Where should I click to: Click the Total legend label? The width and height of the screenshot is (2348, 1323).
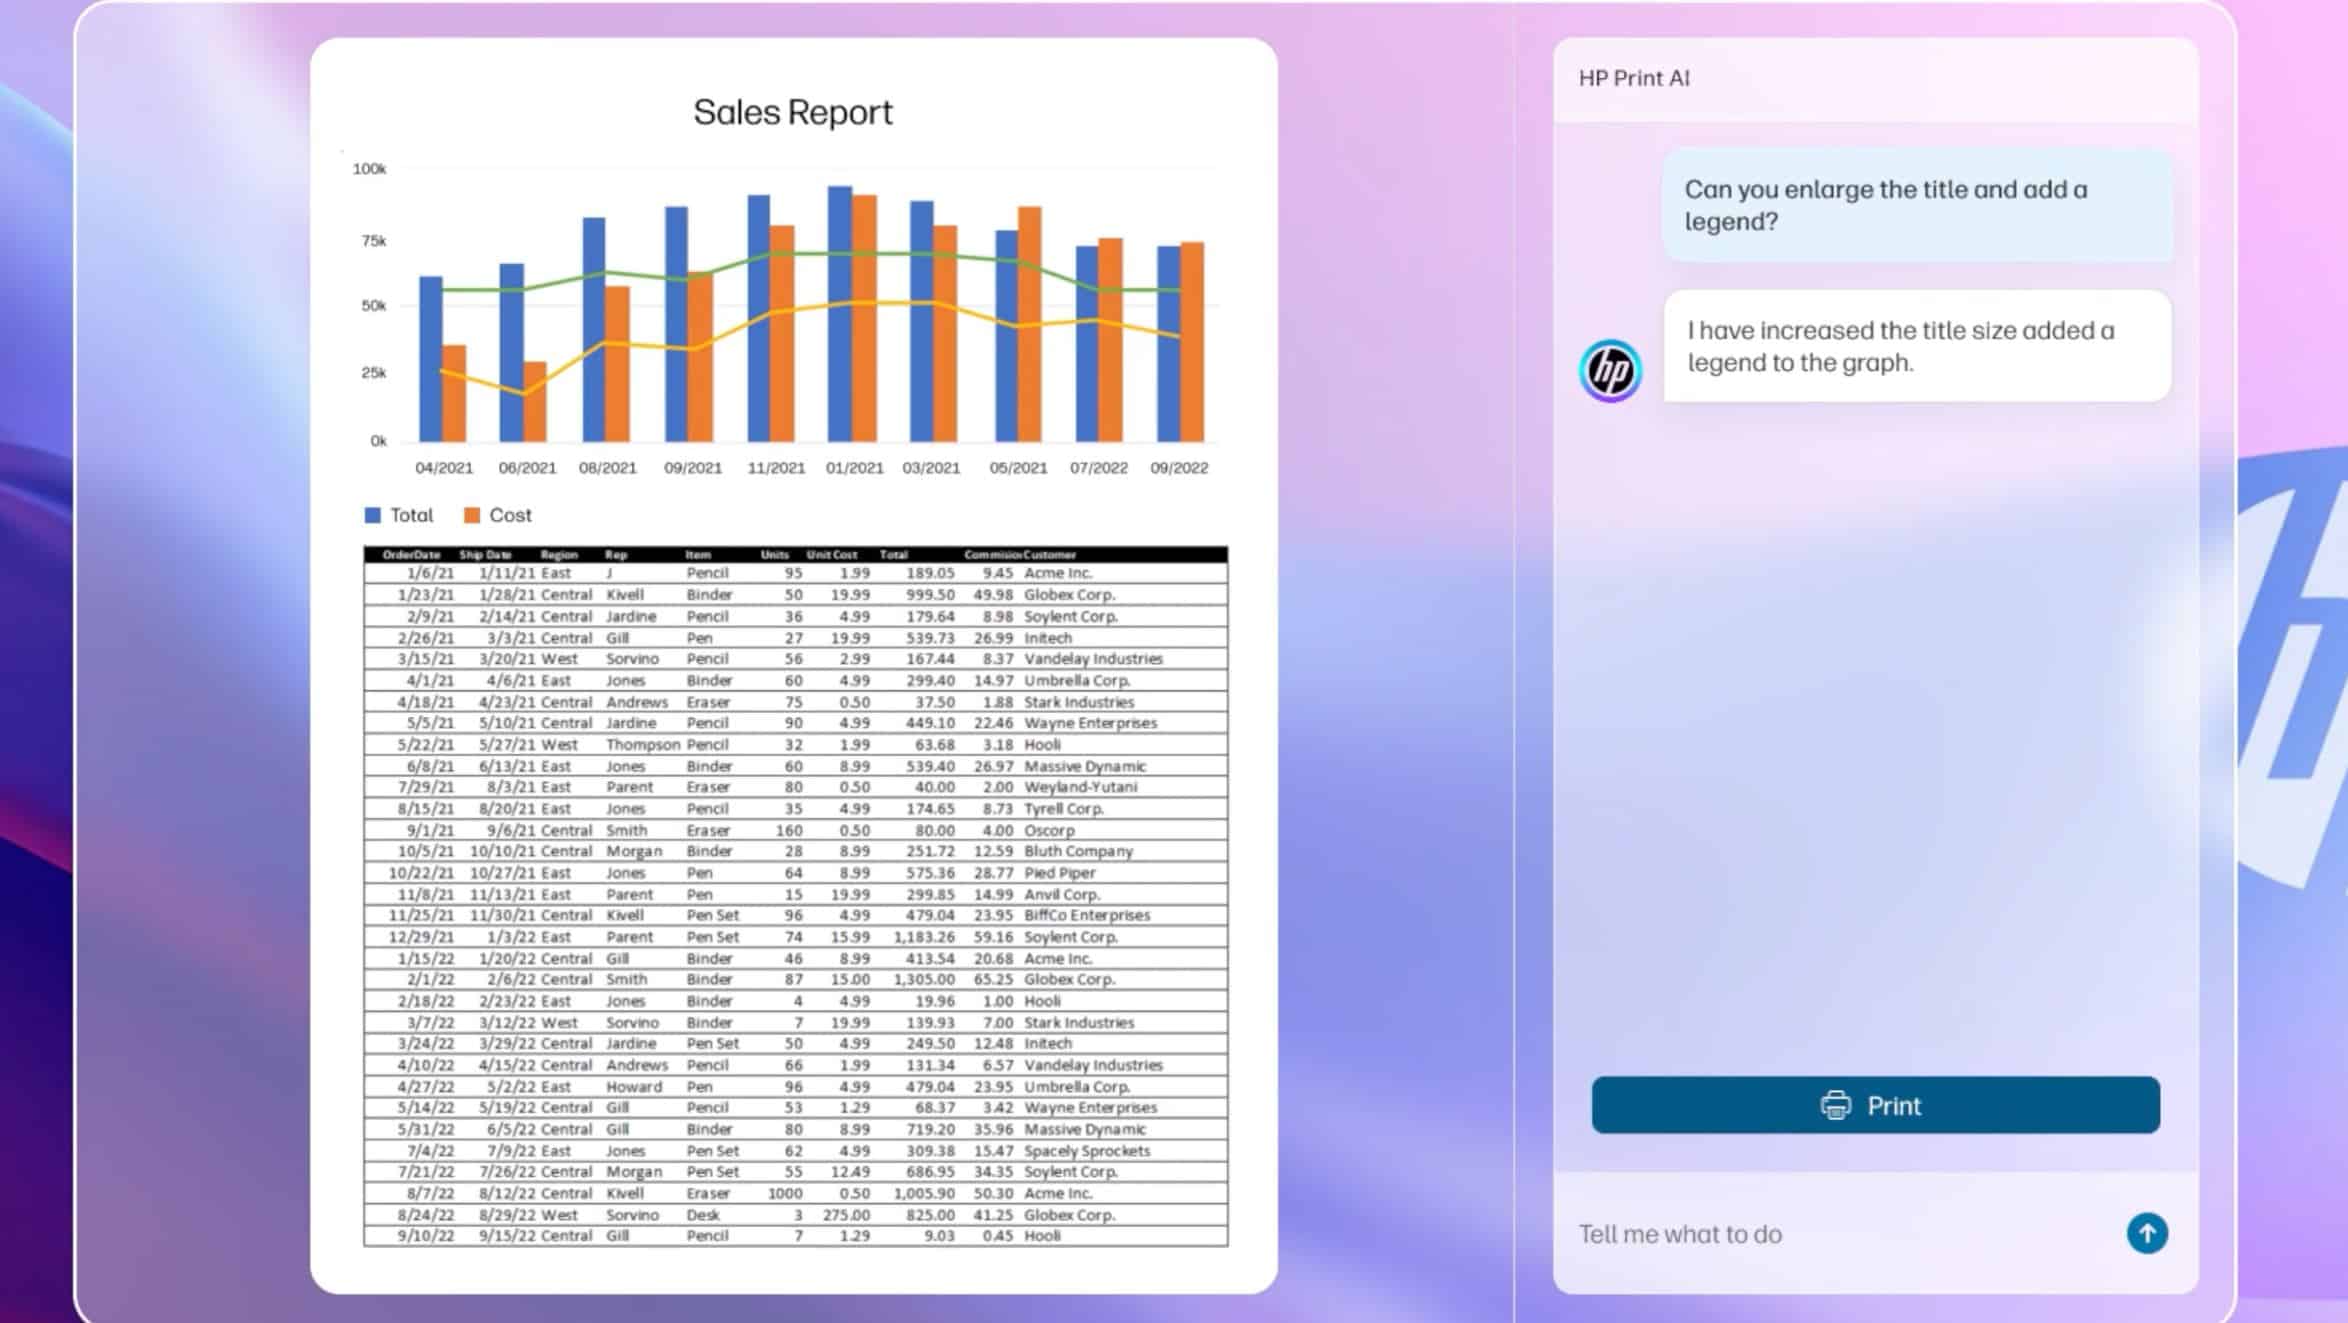coord(411,515)
